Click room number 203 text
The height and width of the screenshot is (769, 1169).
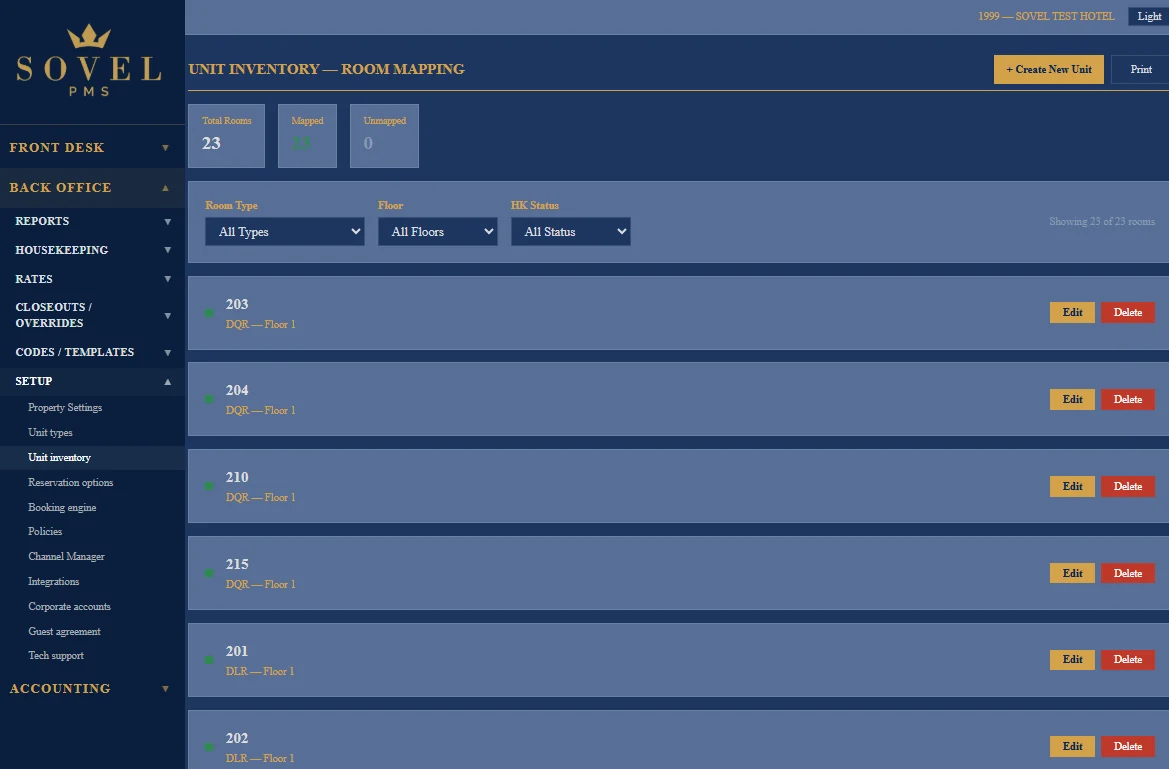tap(237, 304)
